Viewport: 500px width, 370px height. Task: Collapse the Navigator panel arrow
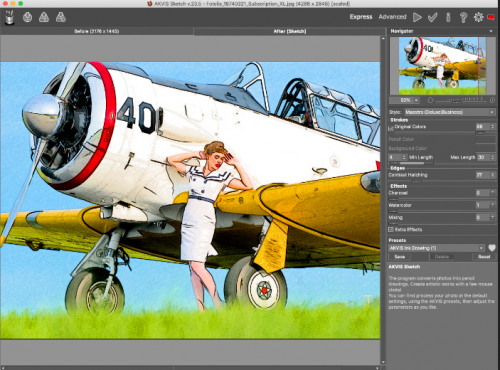(491, 31)
